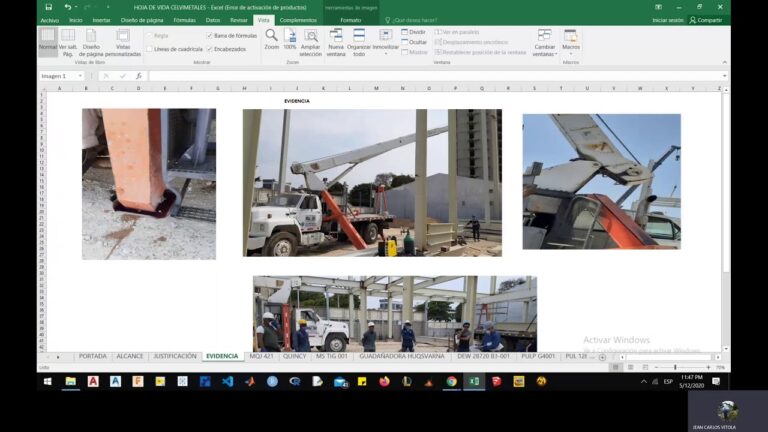The image size is (768, 432).
Task: Click the zoom slider in status bar
Action: click(675, 367)
